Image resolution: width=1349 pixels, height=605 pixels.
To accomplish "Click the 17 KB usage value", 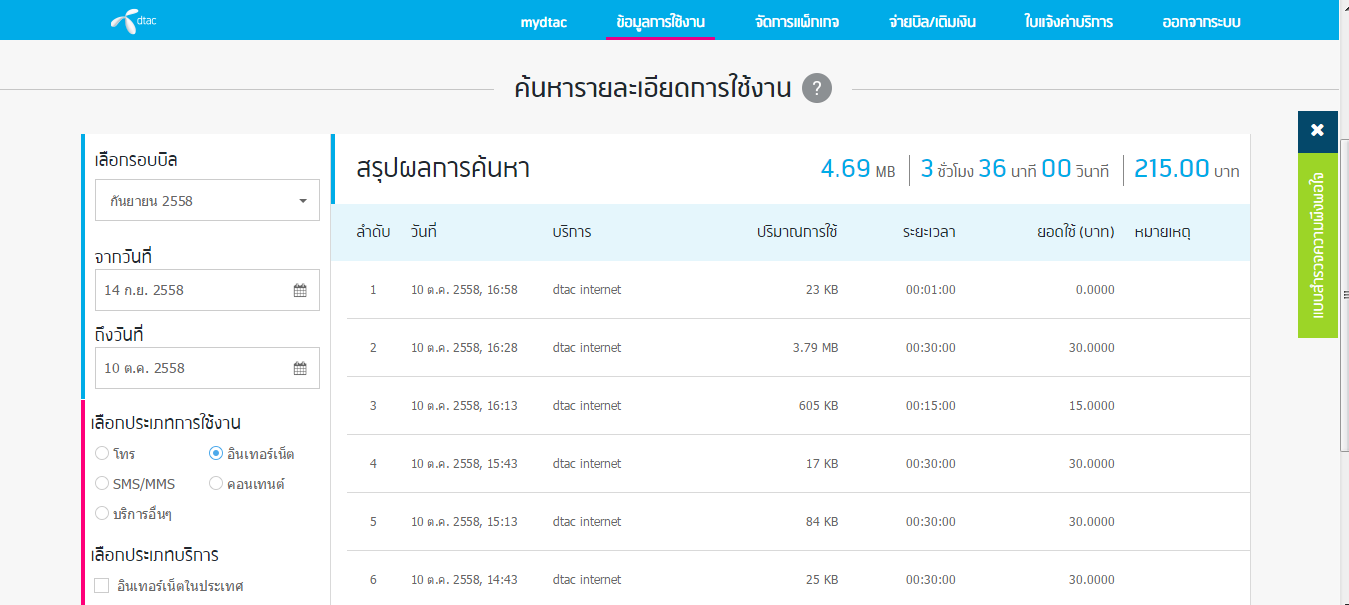I will pyautogui.click(x=821, y=464).
